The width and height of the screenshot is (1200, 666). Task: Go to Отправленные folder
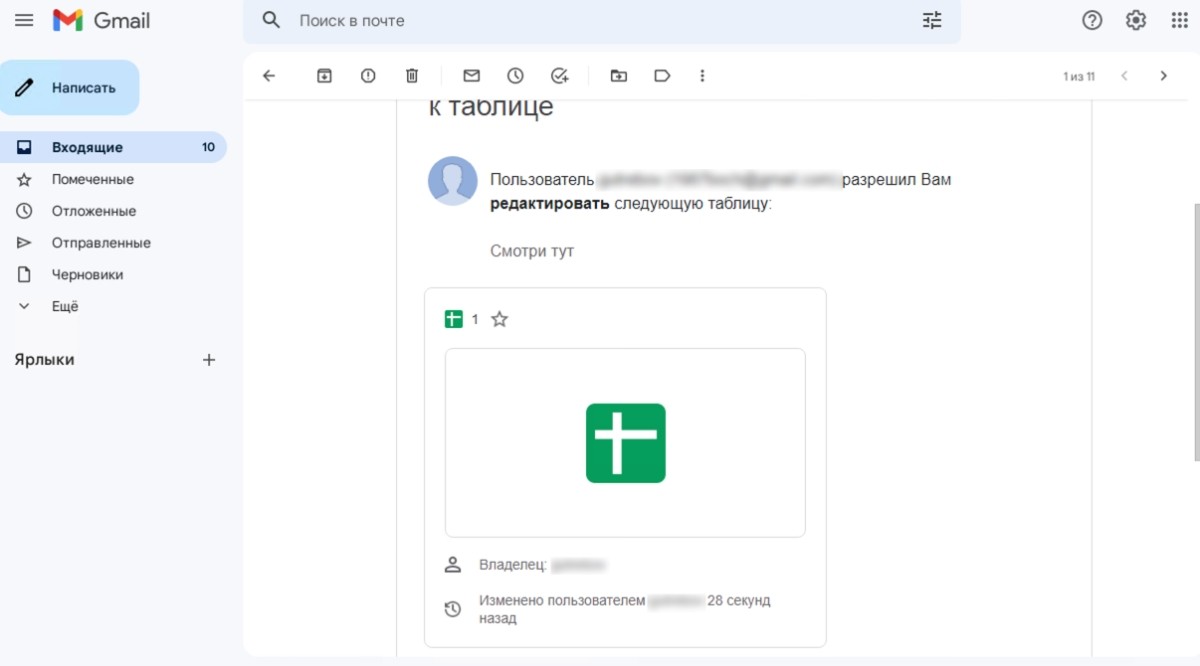coord(101,243)
